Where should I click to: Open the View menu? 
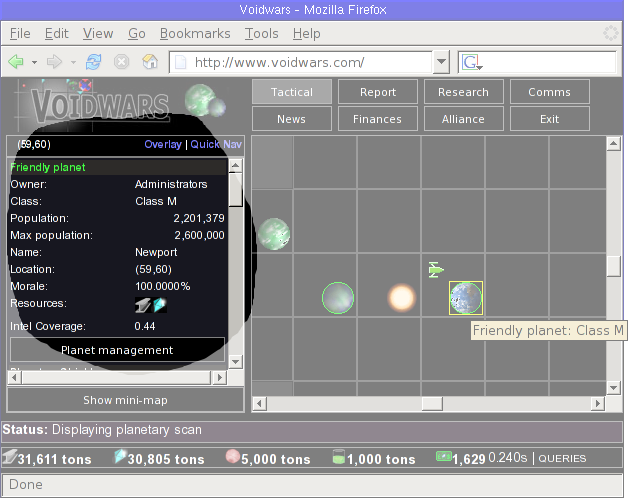click(x=98, y=33)
